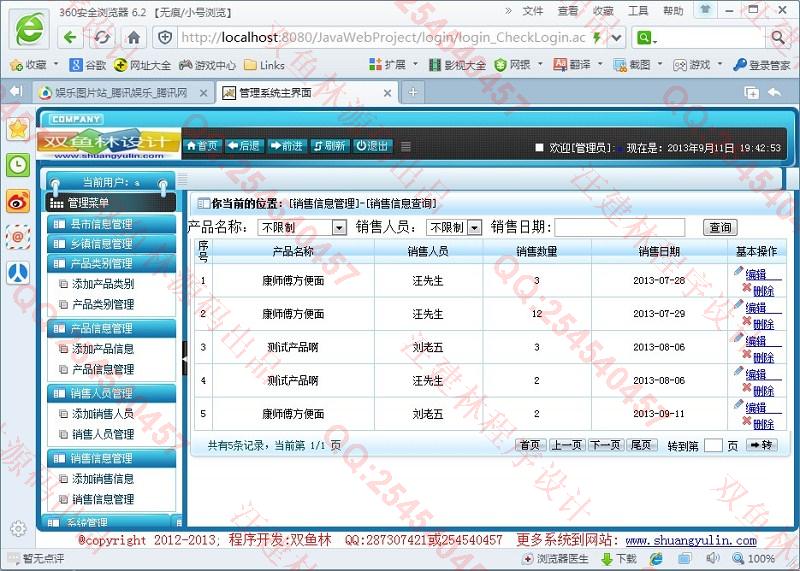
Task: Expand 乡镇信息管理 menu section
Action: [x=111, y=244]
